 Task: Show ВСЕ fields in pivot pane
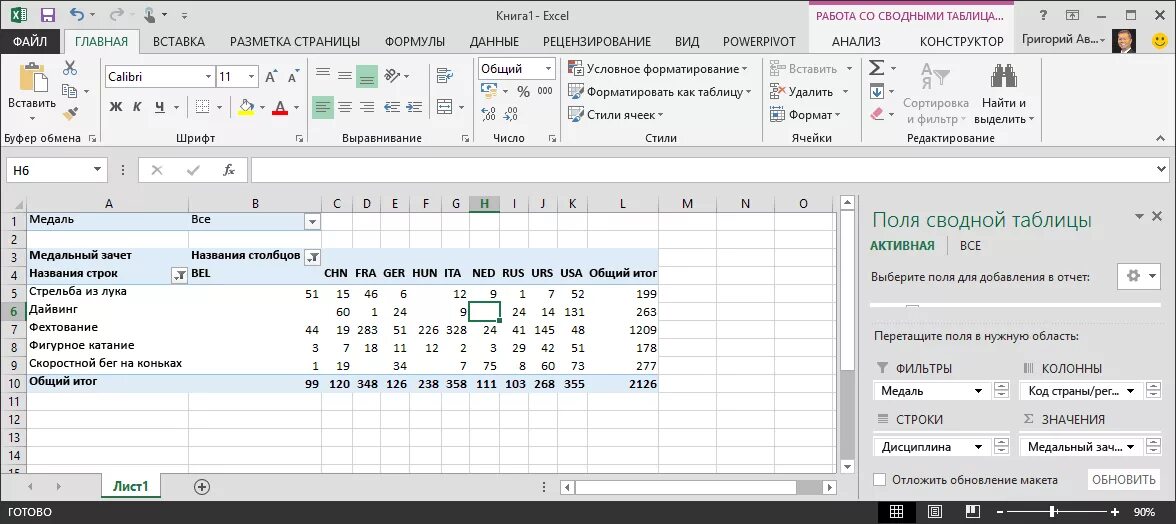[x=970, y=246]
